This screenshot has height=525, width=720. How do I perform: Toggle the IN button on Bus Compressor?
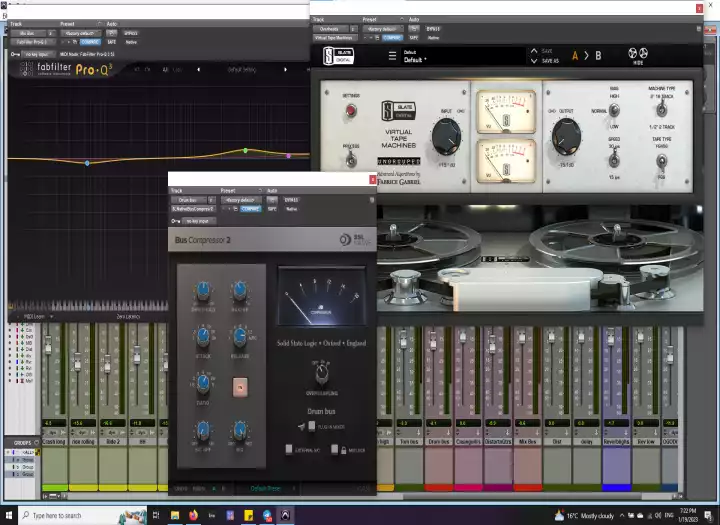(240, 387)
